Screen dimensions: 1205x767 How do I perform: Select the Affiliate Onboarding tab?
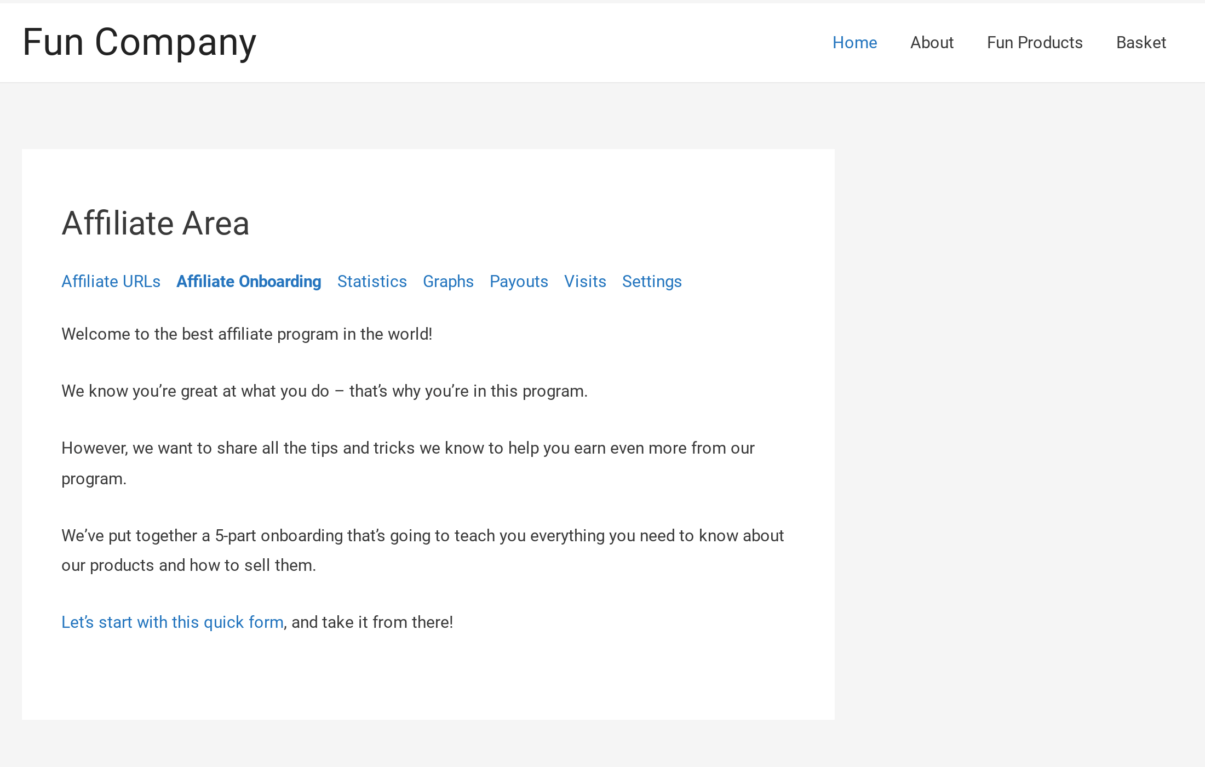tap(248, 281)
